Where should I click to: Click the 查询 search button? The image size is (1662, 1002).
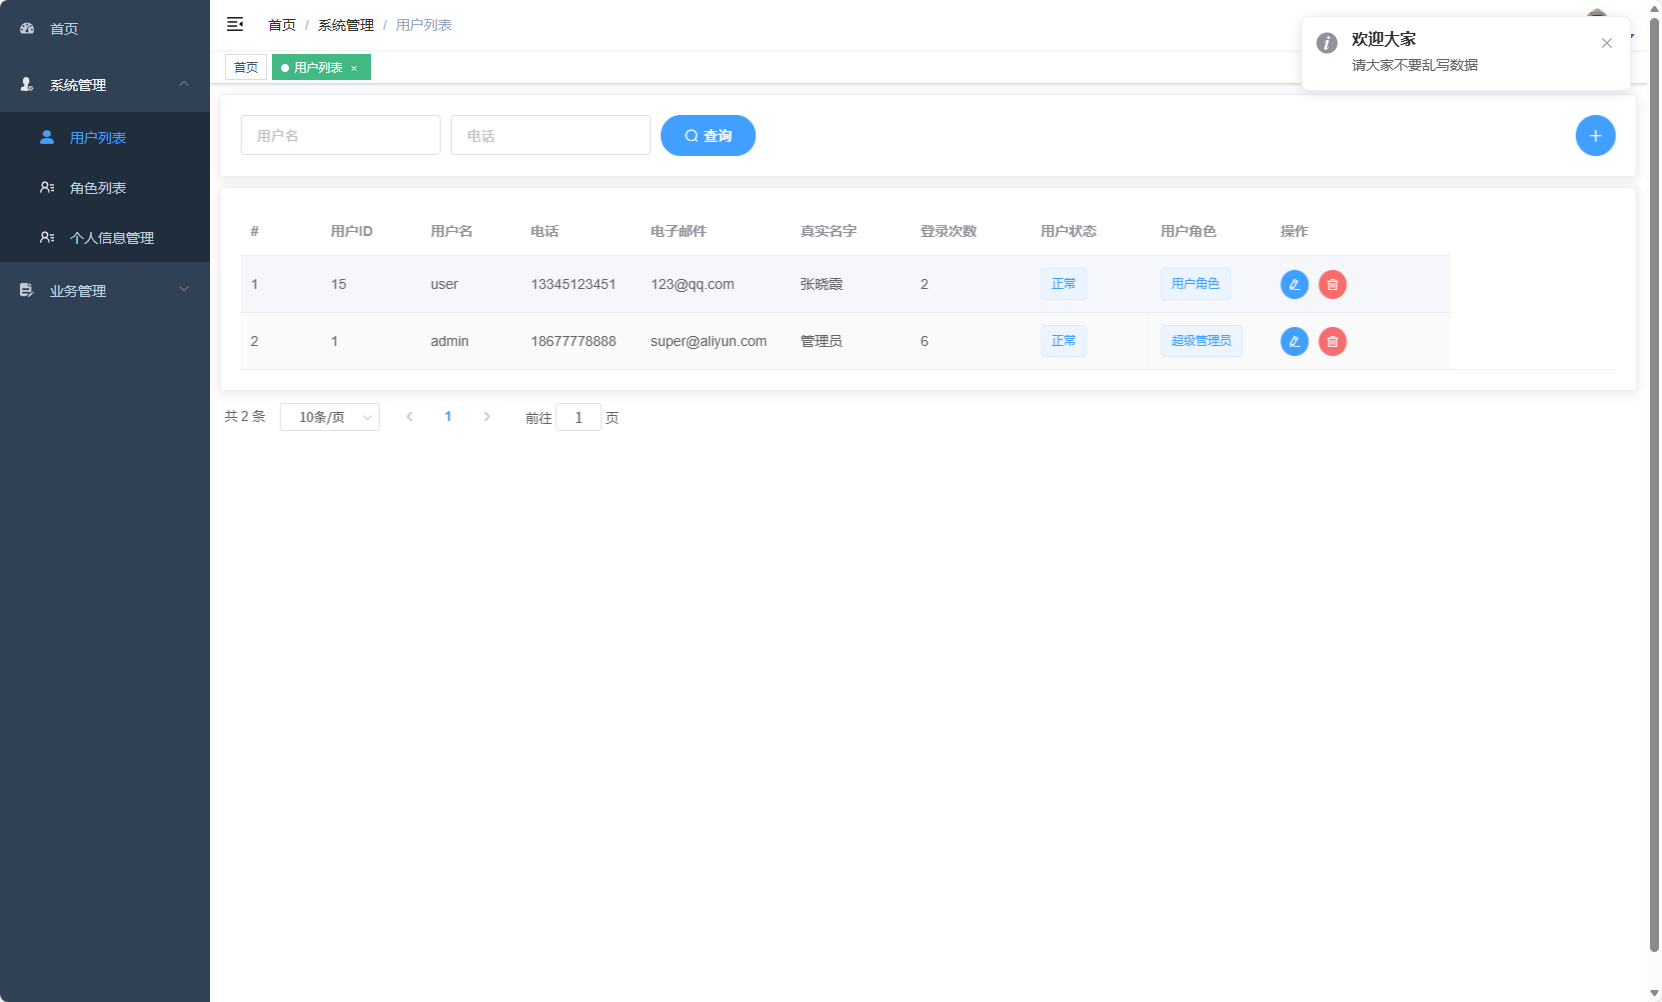click(x=707, y=136)
